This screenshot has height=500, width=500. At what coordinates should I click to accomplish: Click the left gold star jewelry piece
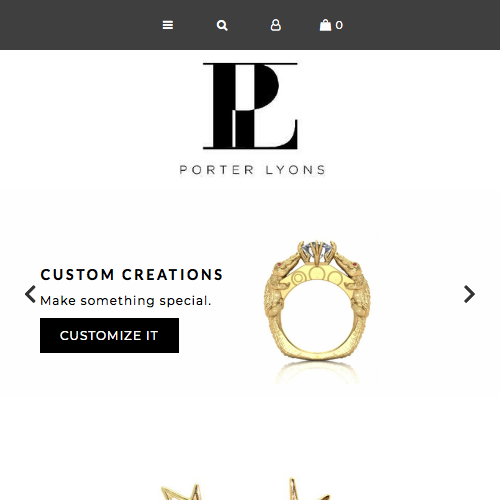pyautogui.click(x=182, y=492)
